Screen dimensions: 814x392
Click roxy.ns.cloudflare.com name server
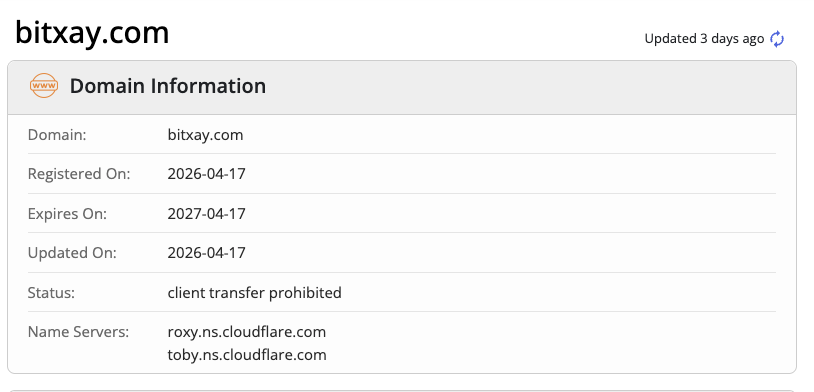247,332
